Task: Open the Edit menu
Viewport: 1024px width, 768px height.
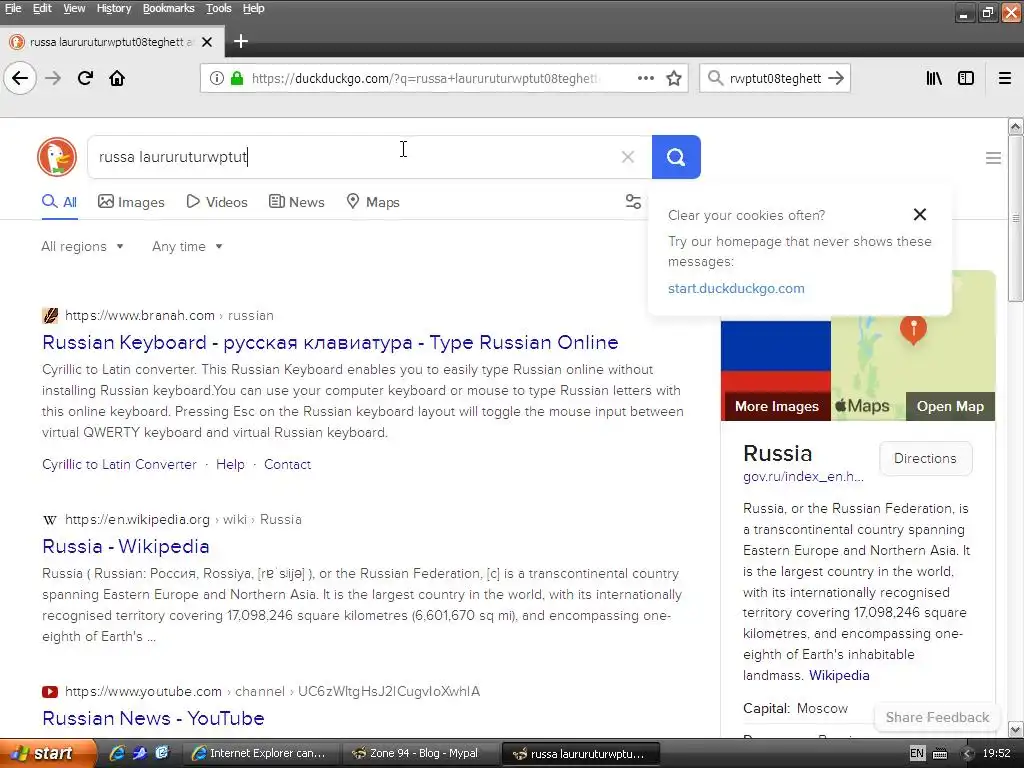Action: pos(42,8)
